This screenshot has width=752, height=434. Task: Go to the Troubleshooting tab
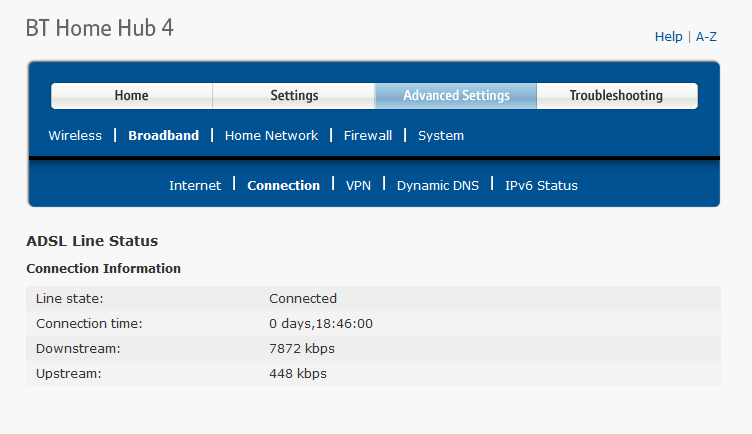(617, 95)
